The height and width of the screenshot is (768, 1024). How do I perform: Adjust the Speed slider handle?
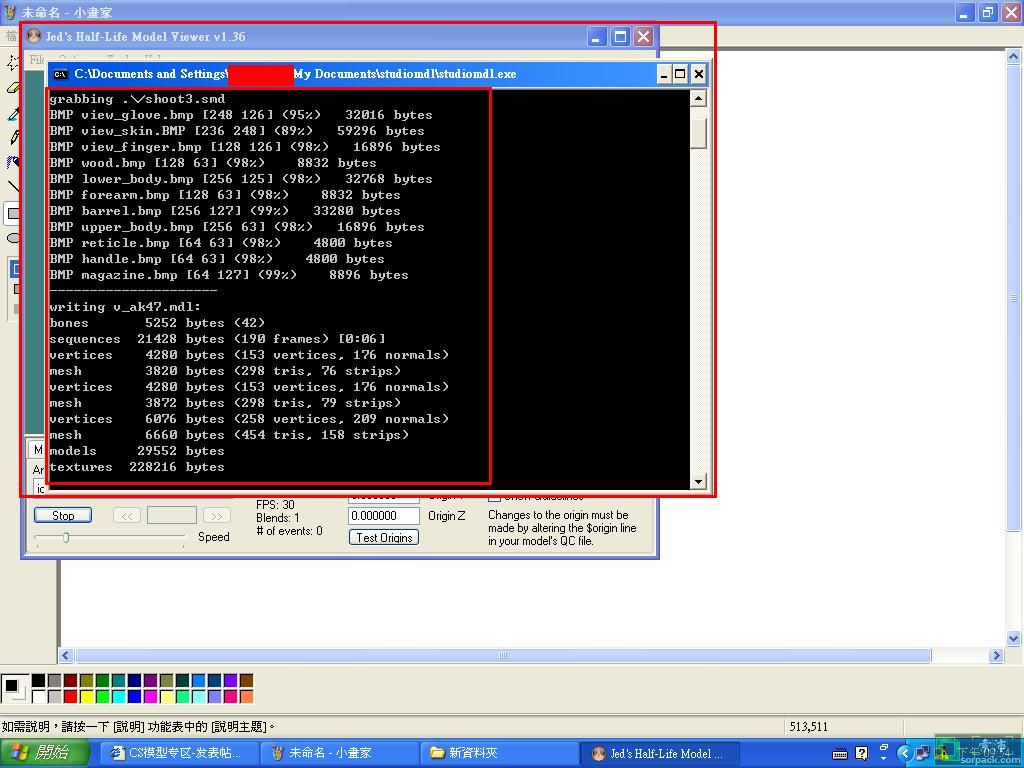click(x=66, y=537)
